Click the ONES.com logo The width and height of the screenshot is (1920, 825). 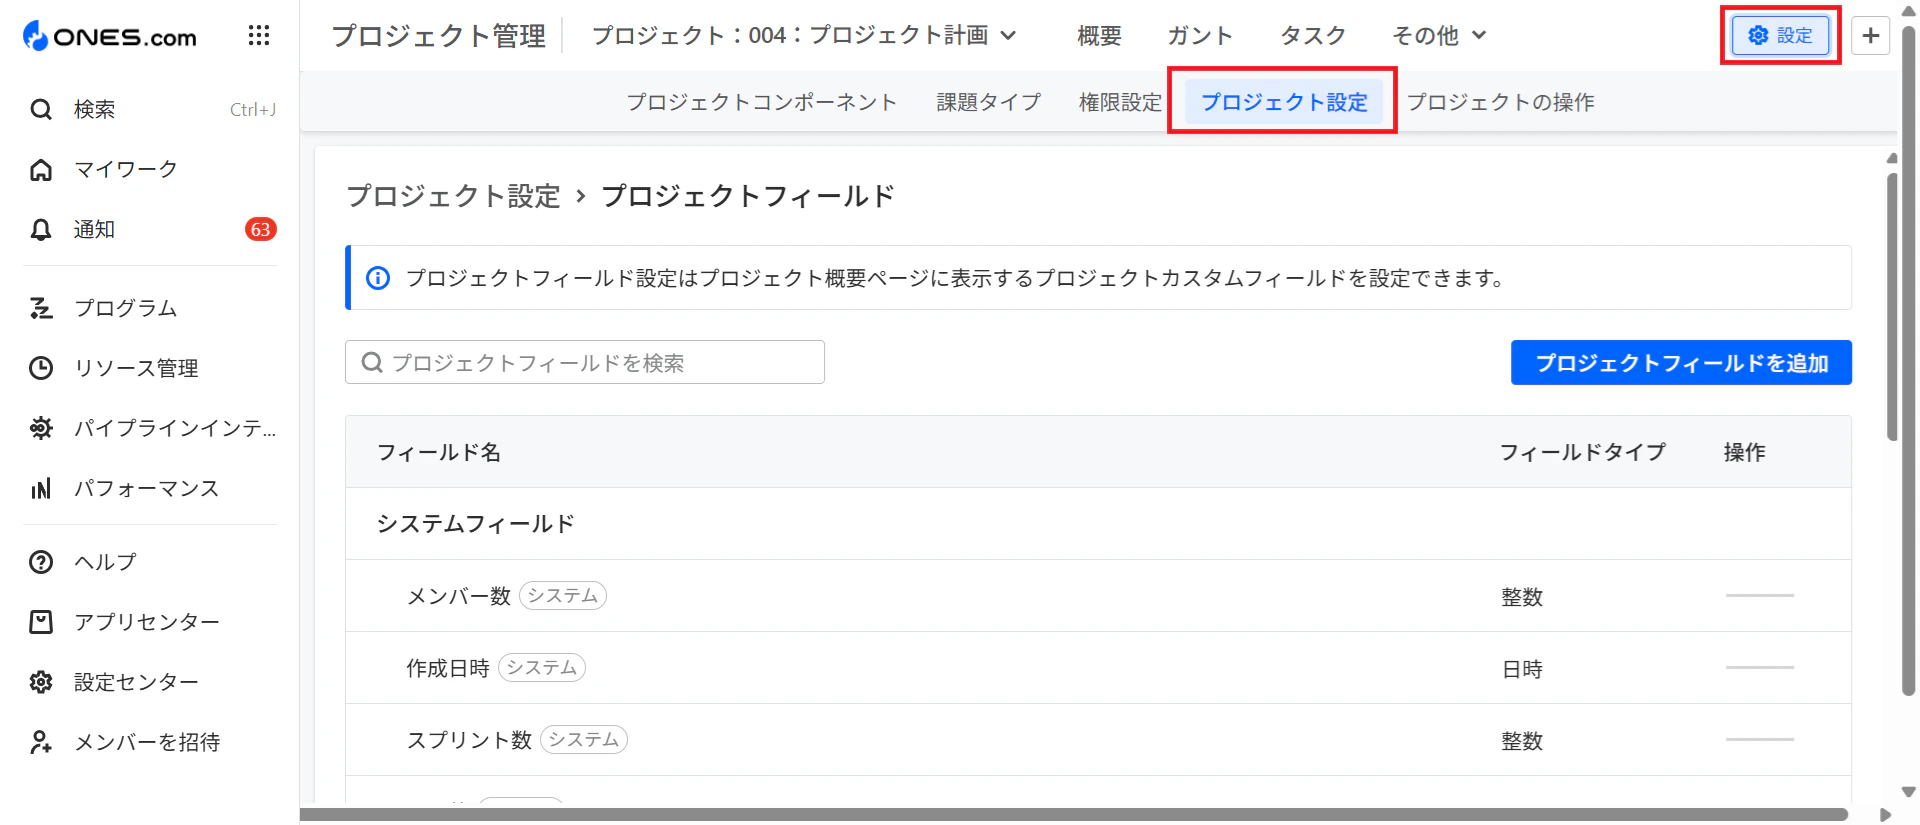pos(110,36)
